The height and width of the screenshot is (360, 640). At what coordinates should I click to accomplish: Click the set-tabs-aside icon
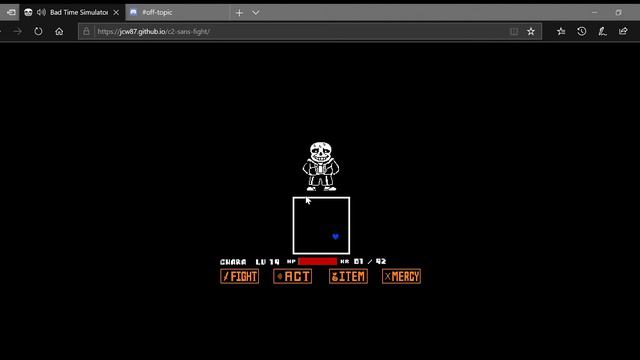[10, 12]
